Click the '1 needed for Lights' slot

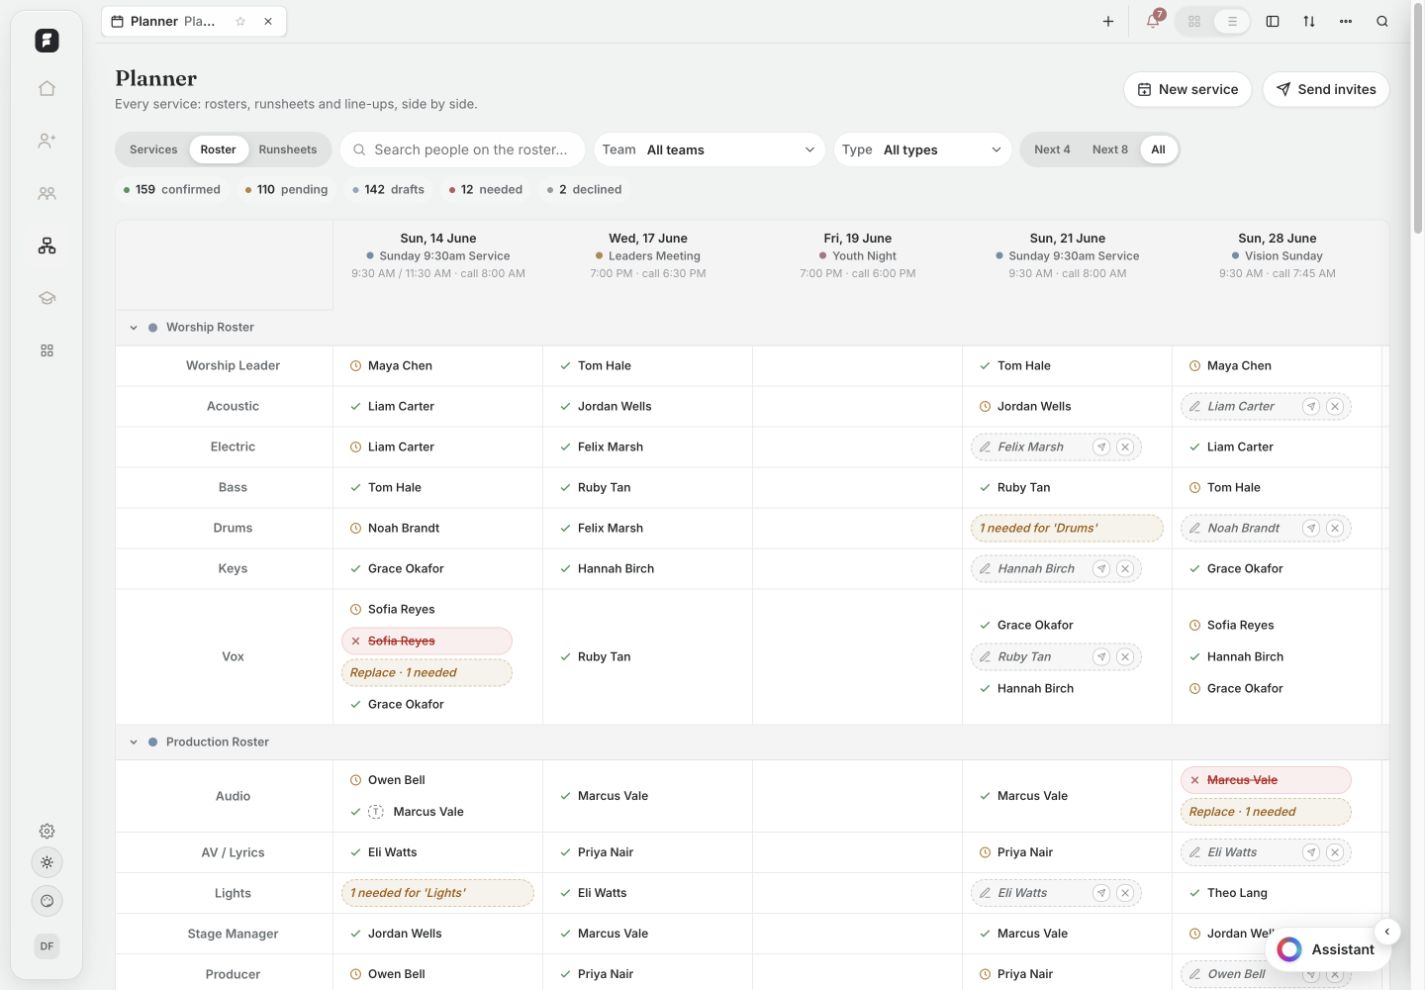tap(437, 893)
